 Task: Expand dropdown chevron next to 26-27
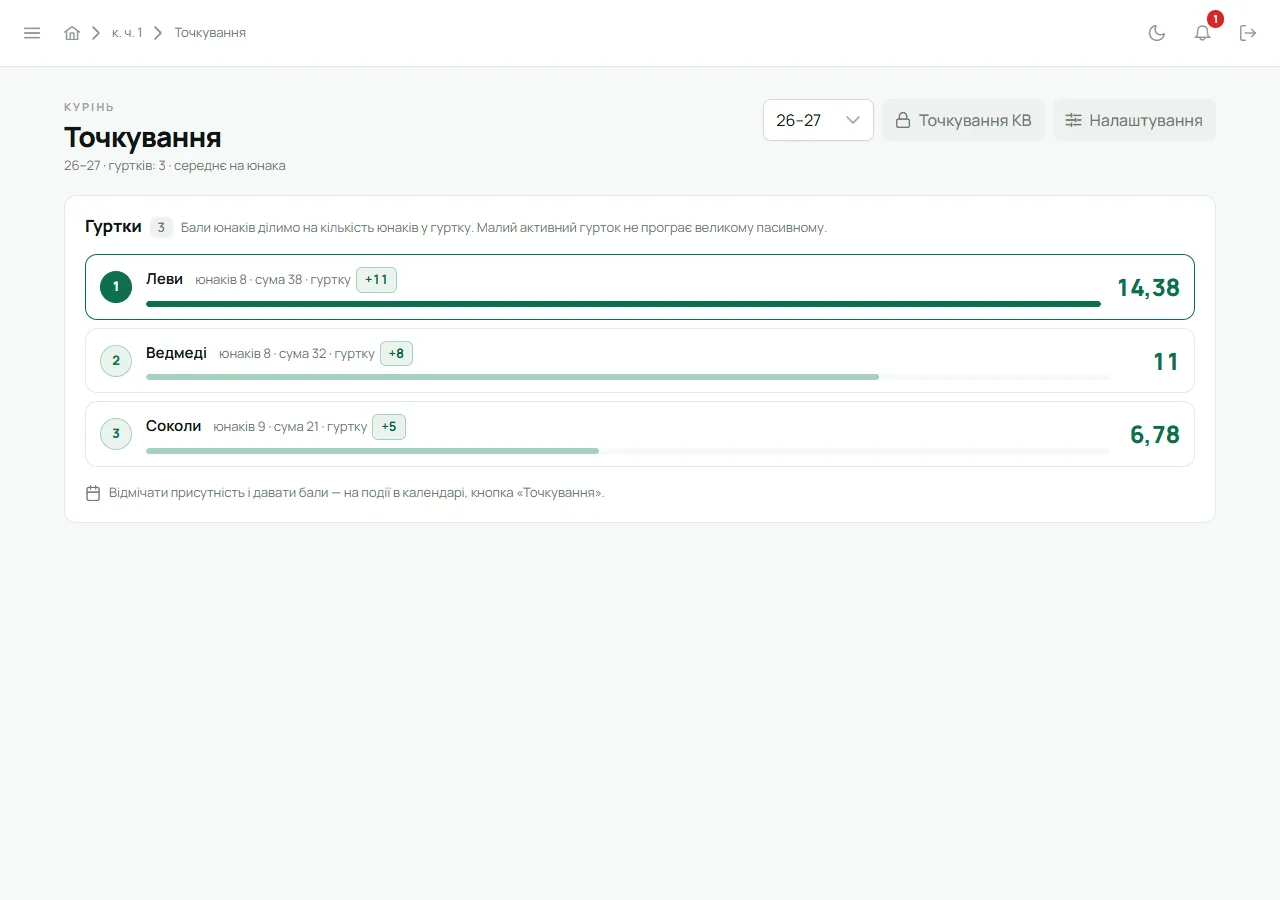coord(853,120)
